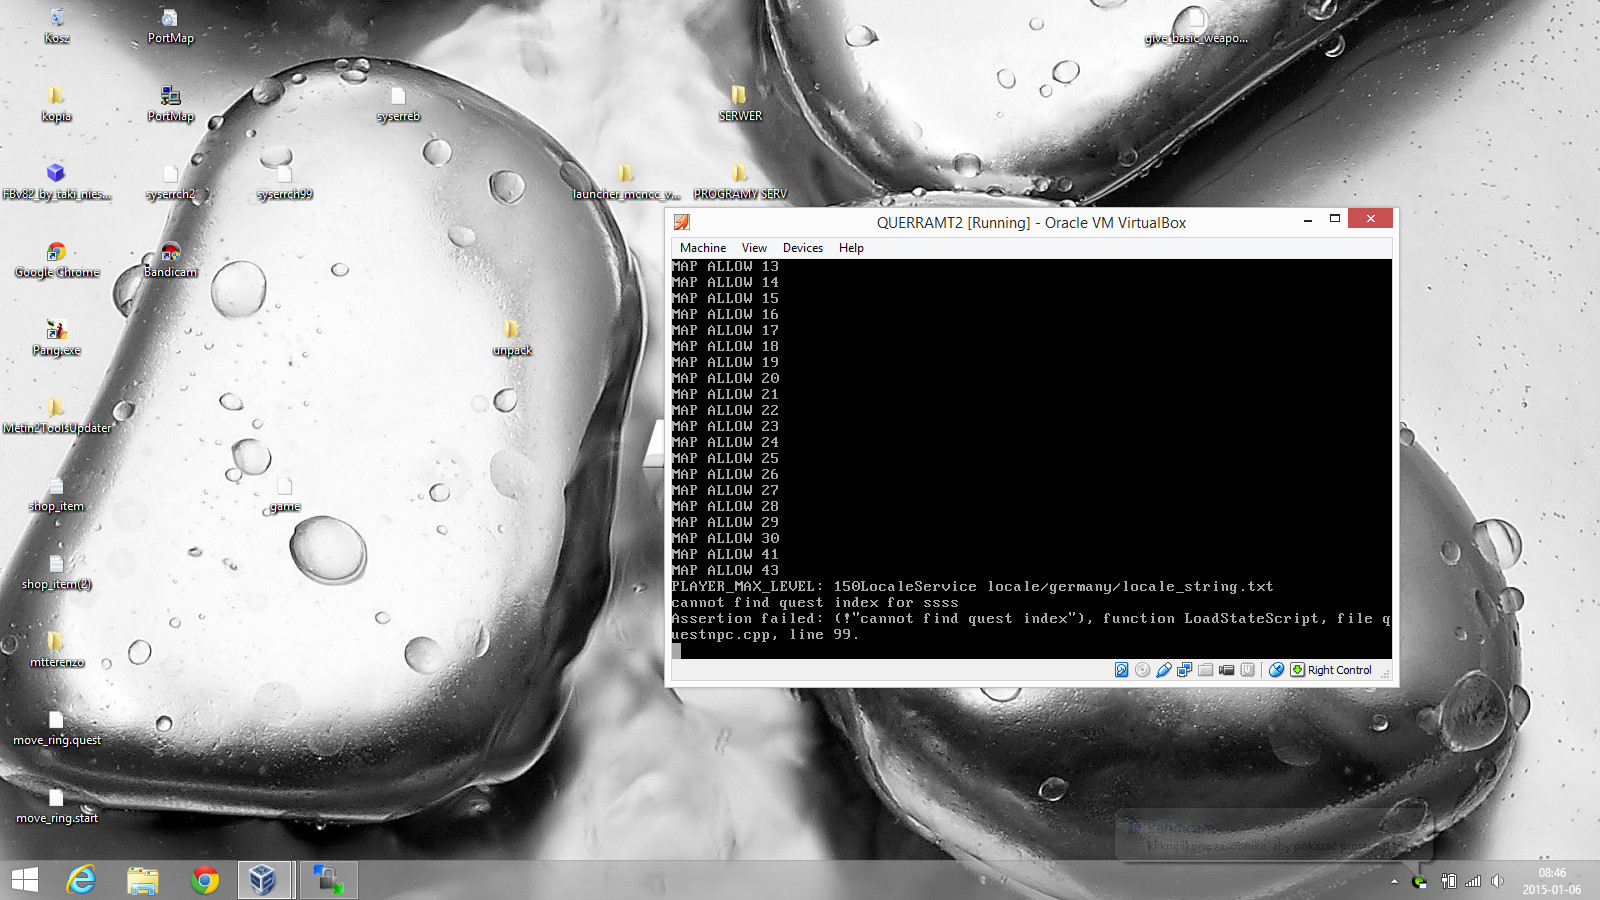Select the FBv82 desktop icon
1600x900 pixels.
pyautogui.click(x=57, y=182)
